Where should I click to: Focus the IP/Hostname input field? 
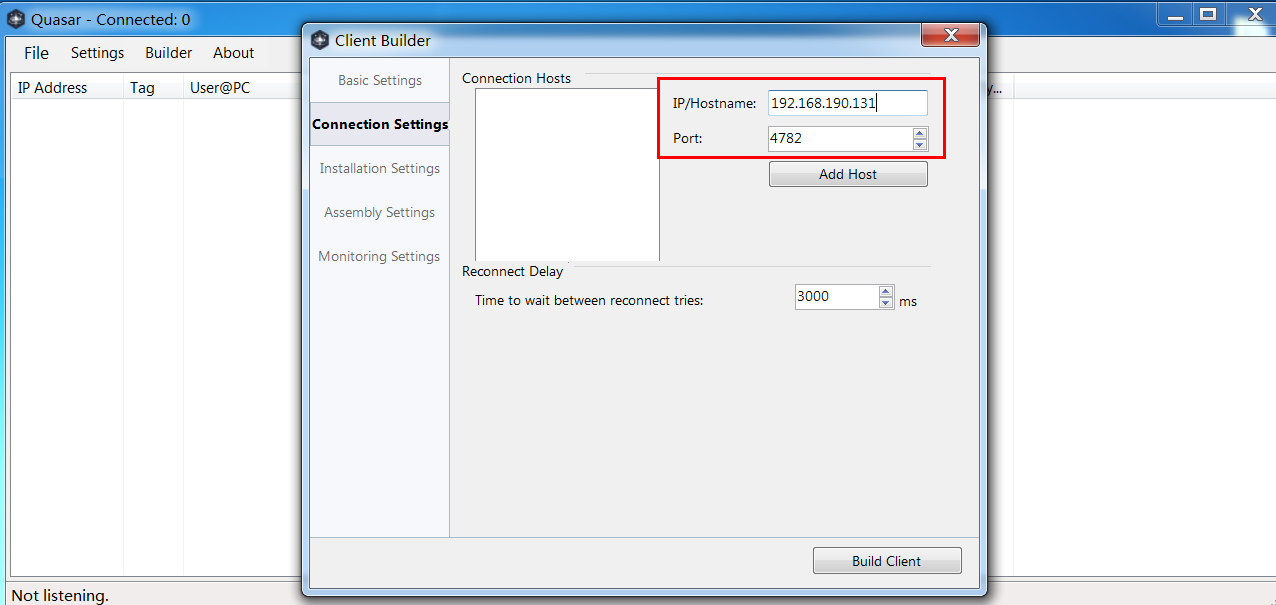(x=848, y=102)
